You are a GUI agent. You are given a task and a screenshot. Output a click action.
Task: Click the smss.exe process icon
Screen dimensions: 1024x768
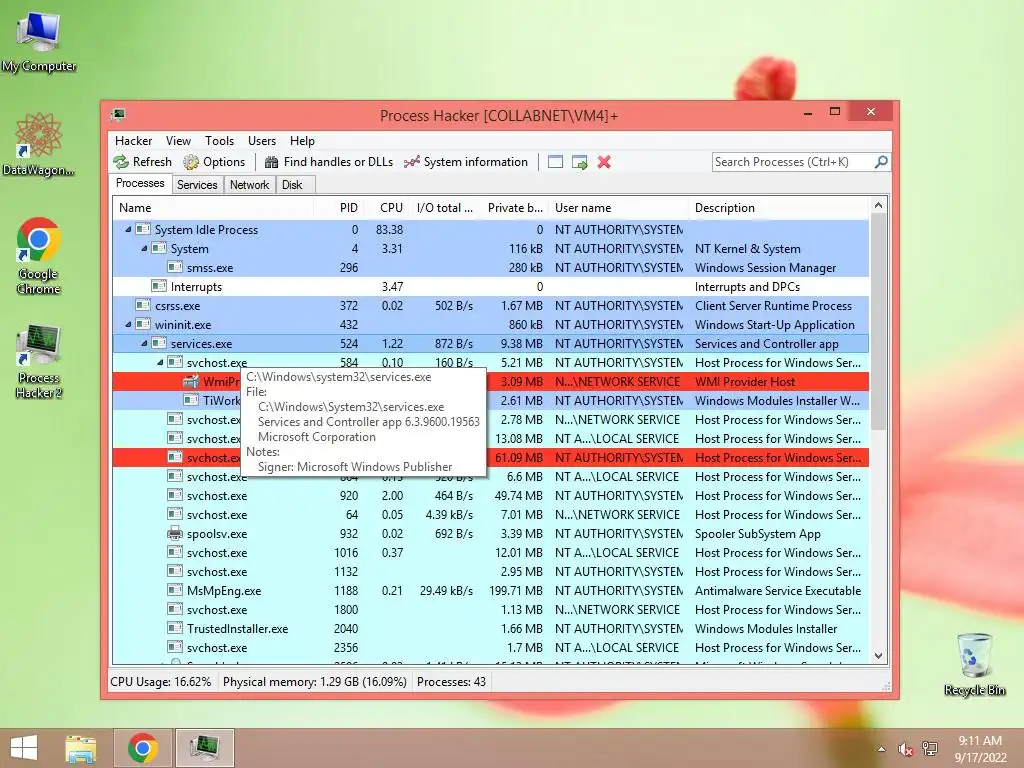pos(175,267)
